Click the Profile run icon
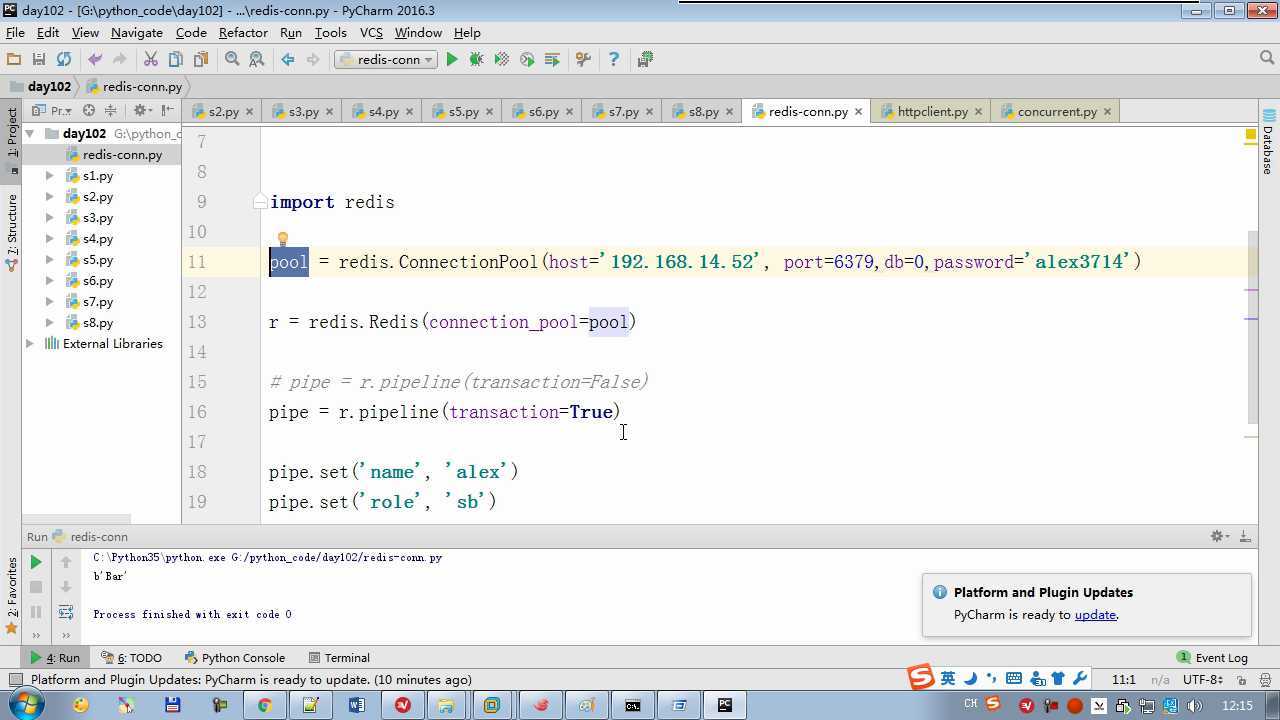1280x720 pixels. [x=527, y=60]
